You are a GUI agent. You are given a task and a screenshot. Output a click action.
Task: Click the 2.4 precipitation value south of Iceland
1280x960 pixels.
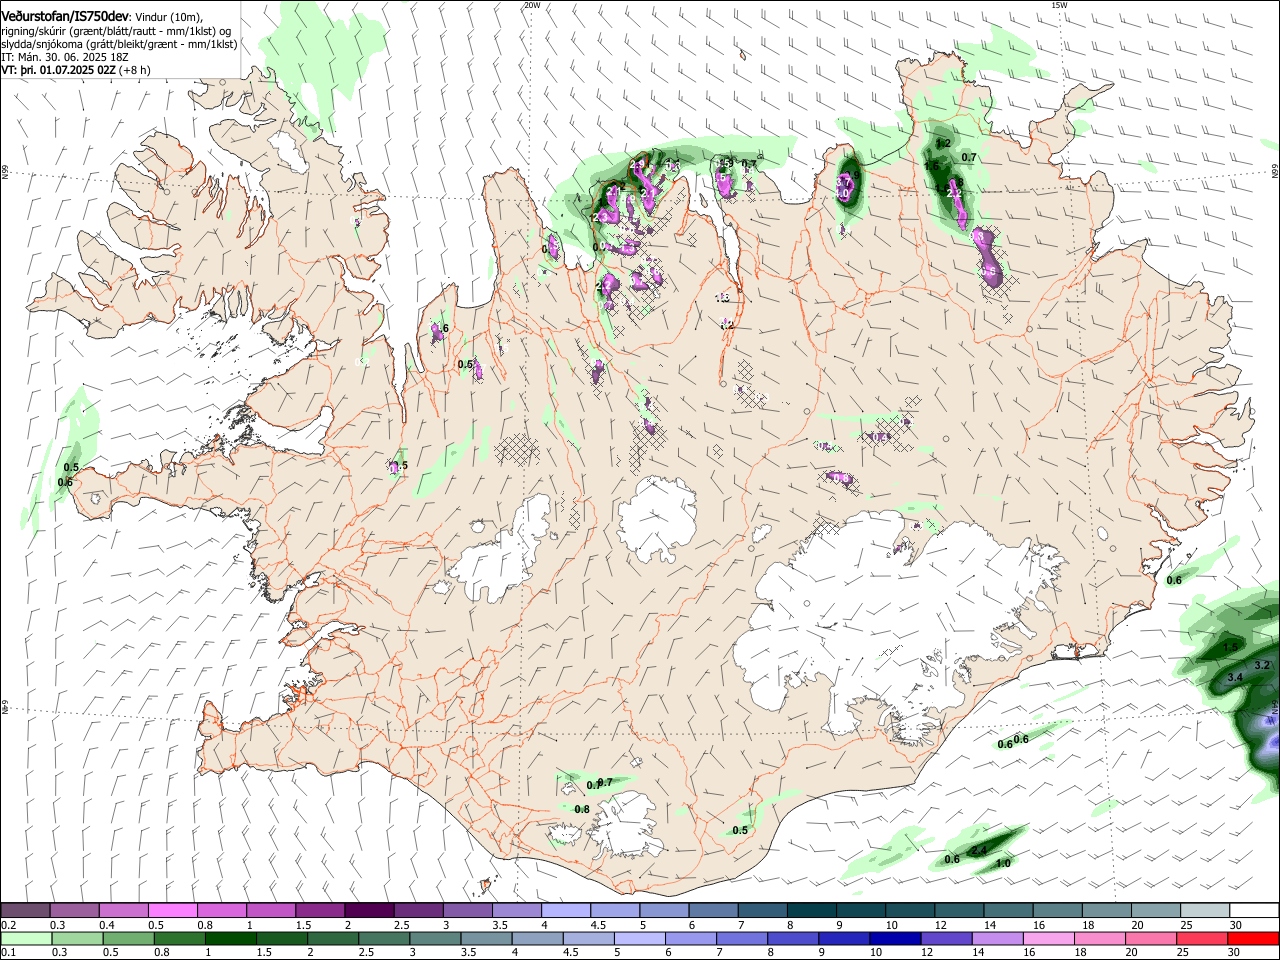pos(979,851)
